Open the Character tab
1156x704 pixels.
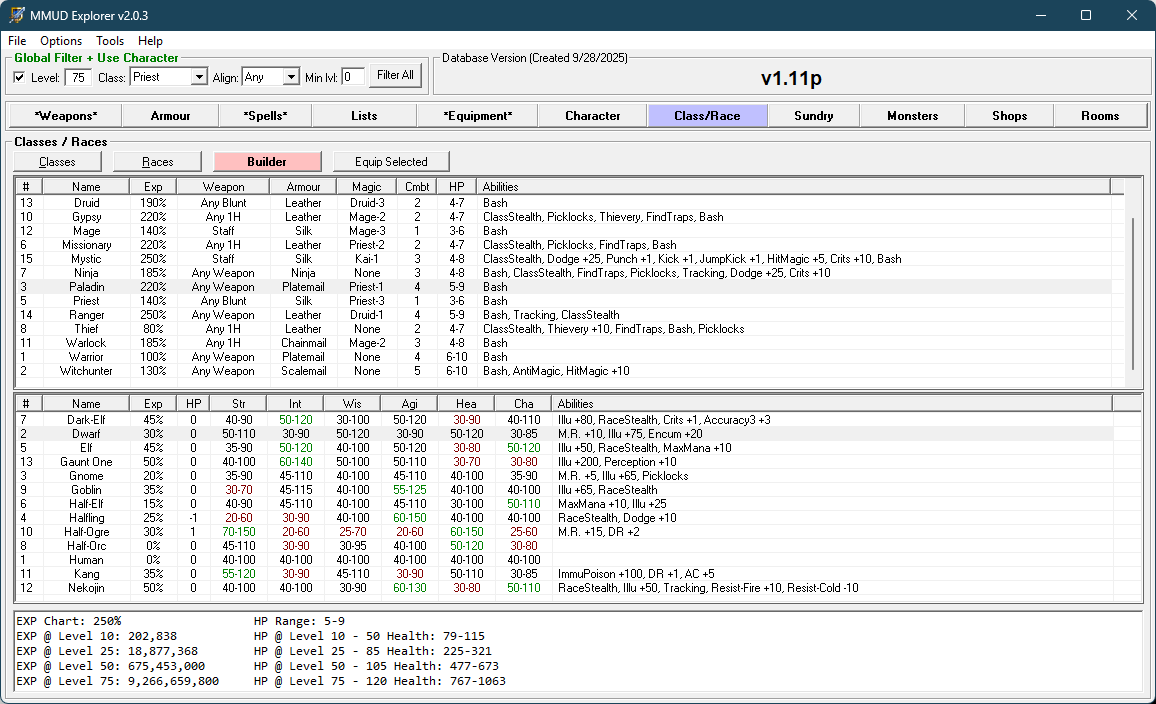(x=592, y=116)
